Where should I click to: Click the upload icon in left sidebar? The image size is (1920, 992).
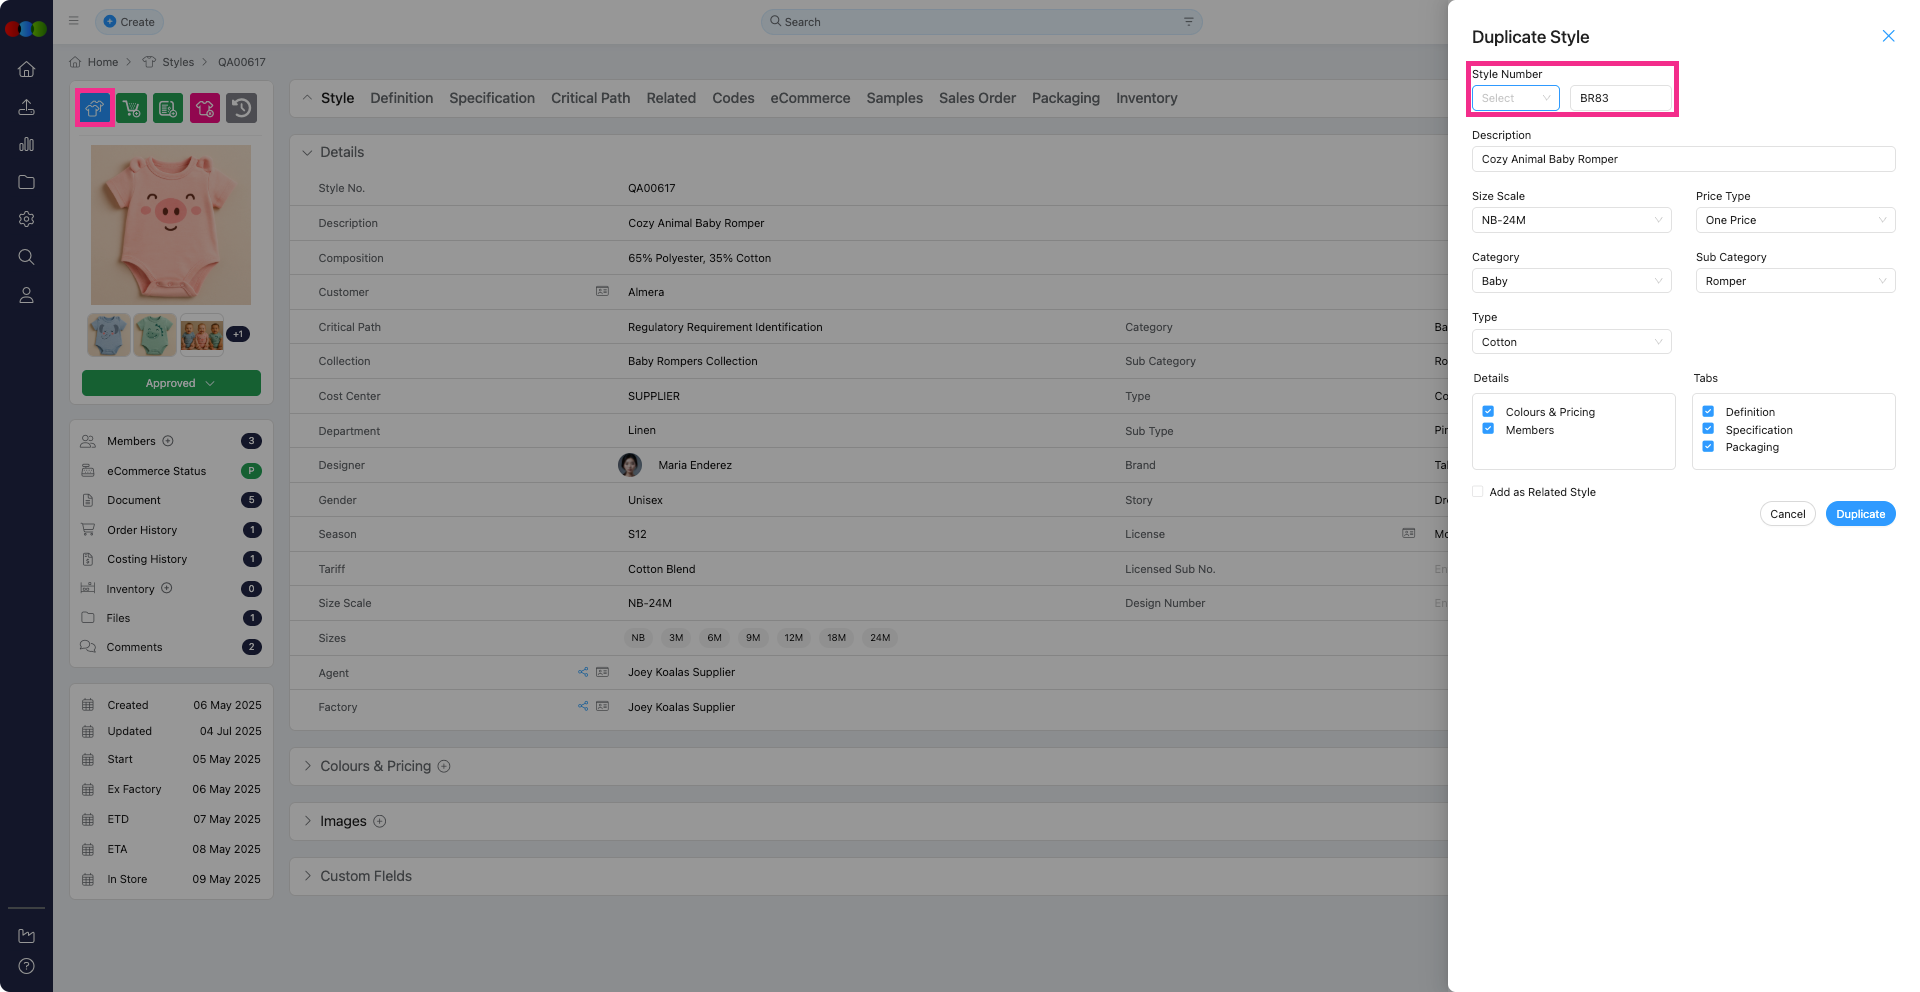27,107
